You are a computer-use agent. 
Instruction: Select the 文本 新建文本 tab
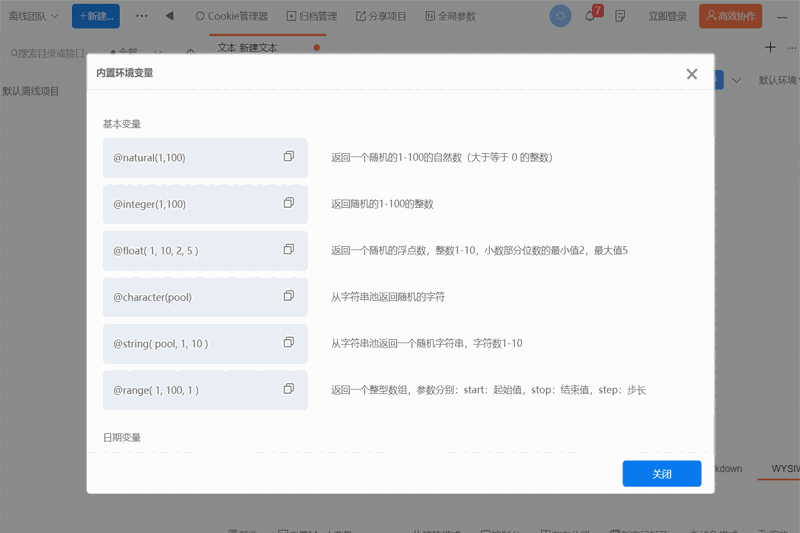point(267,47)
